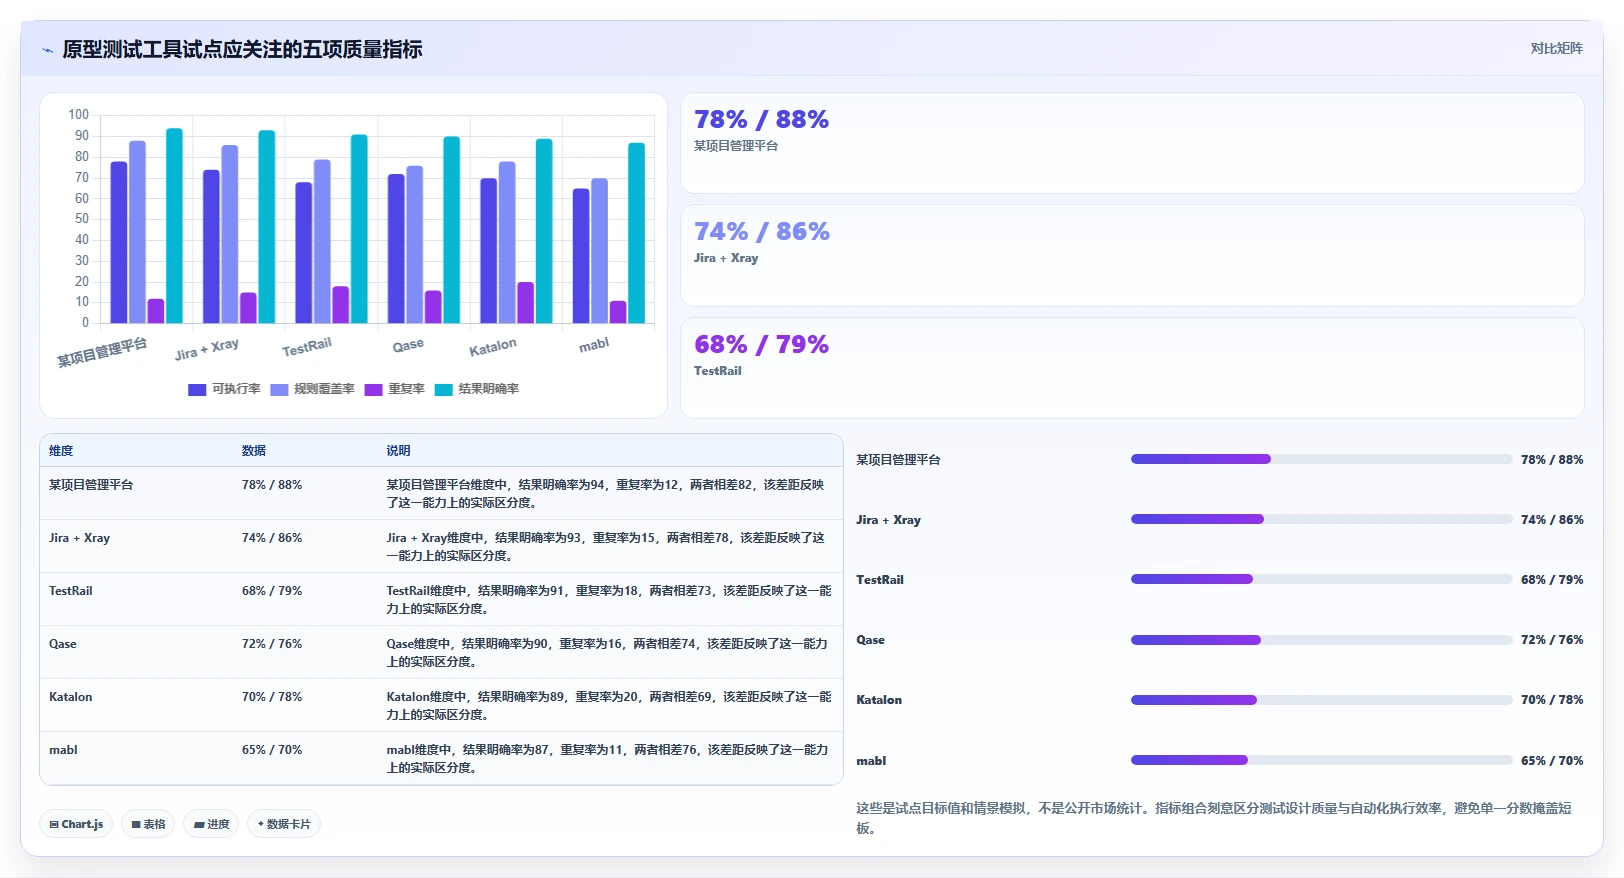
Task: Click the 数据 column header
Action: 254,451
